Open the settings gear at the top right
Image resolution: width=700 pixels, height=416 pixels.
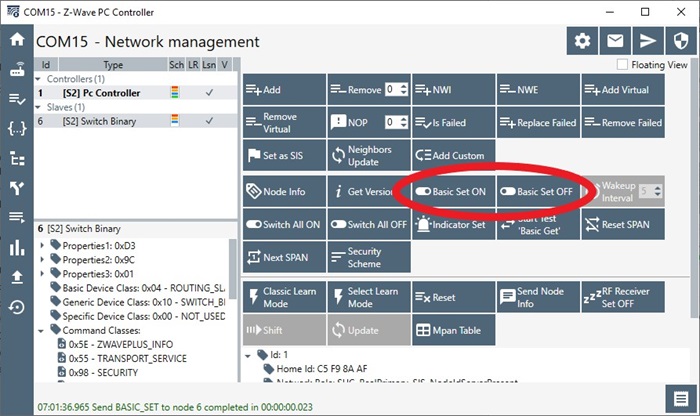[x=582, y=41]
